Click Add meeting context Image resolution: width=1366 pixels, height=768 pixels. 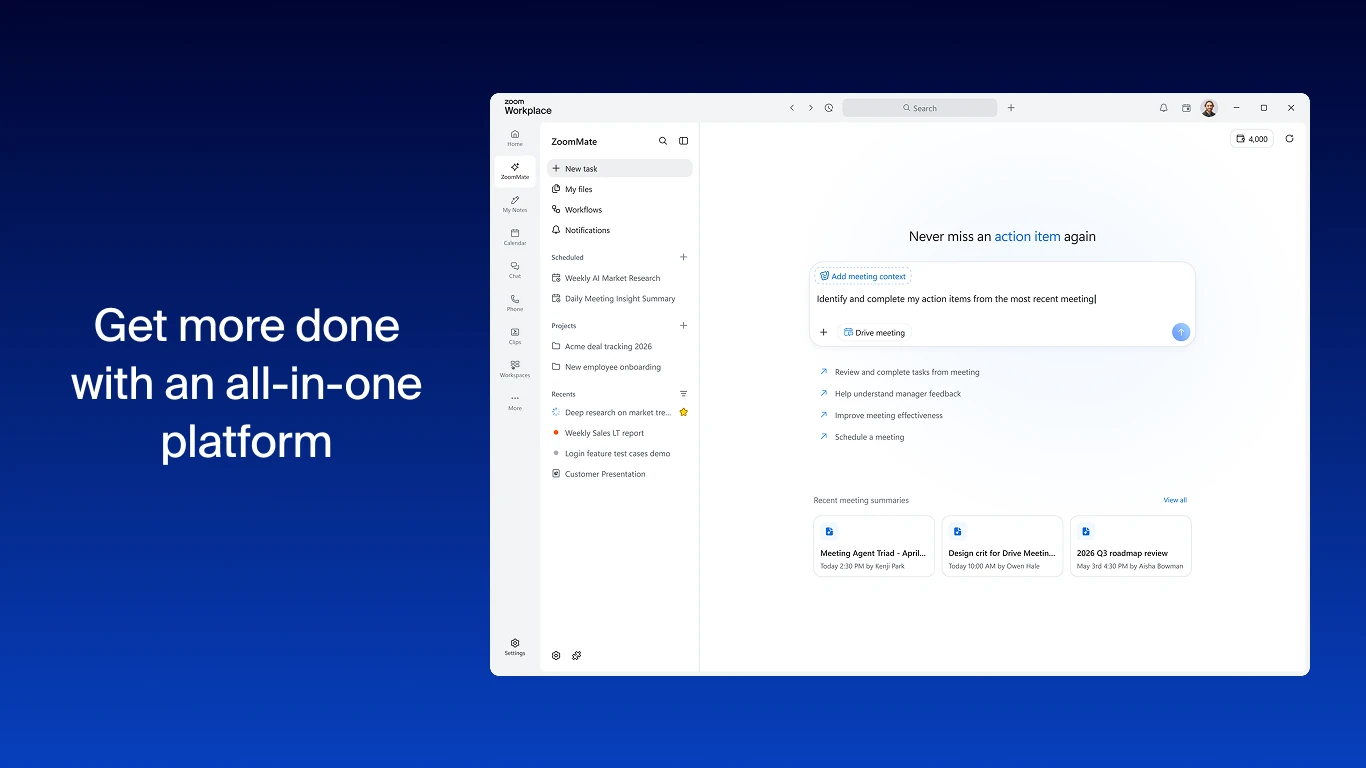[x=863, y=276]
